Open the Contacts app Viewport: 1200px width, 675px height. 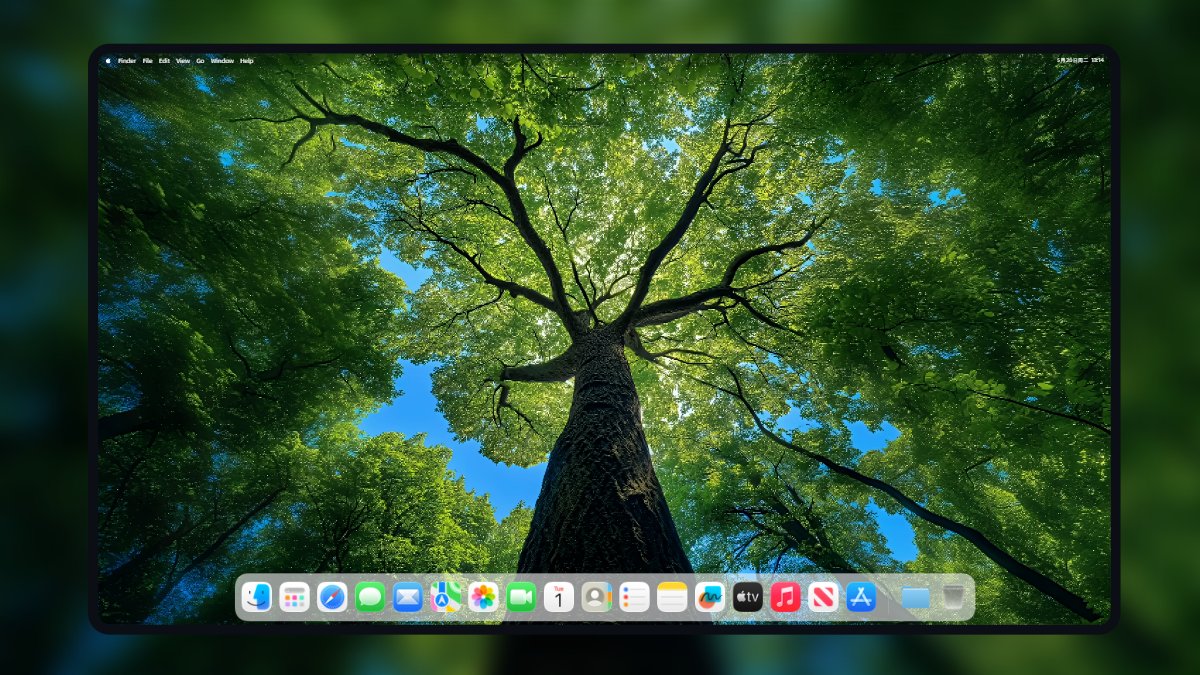coord(597,598)
